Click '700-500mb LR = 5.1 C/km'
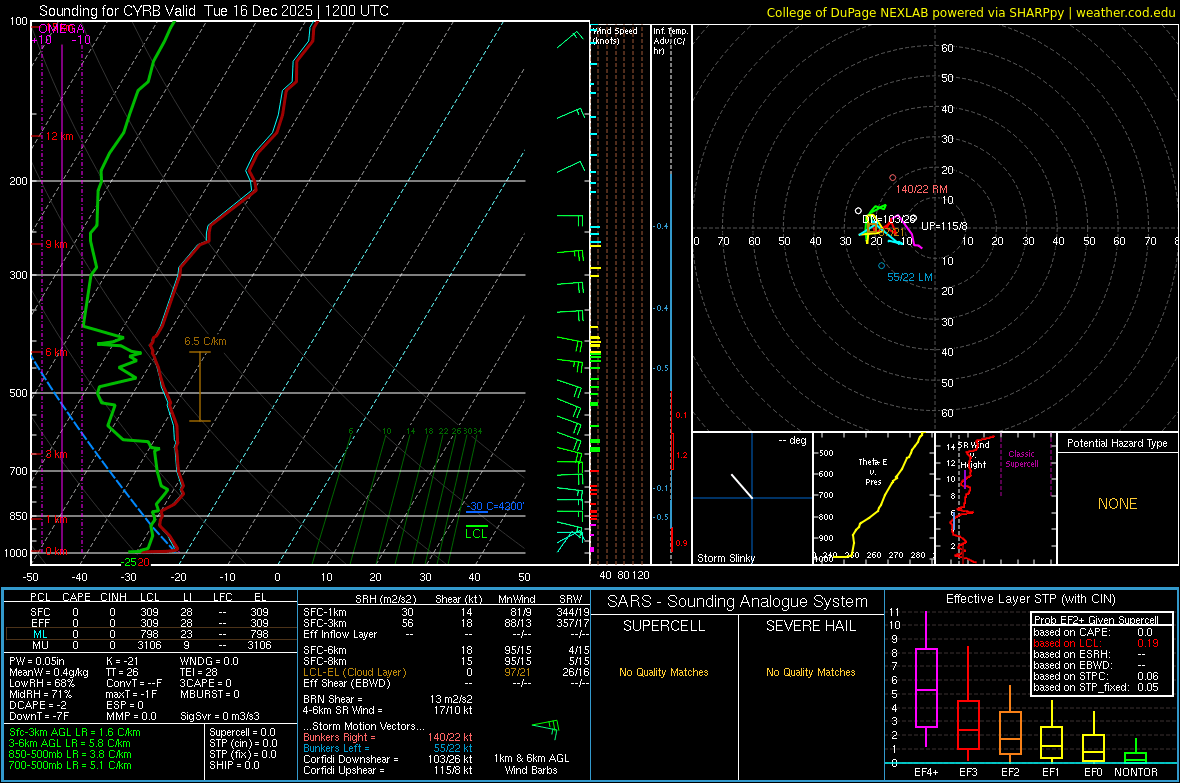This screenshot has width=1180, height=783. click(70, 765)
